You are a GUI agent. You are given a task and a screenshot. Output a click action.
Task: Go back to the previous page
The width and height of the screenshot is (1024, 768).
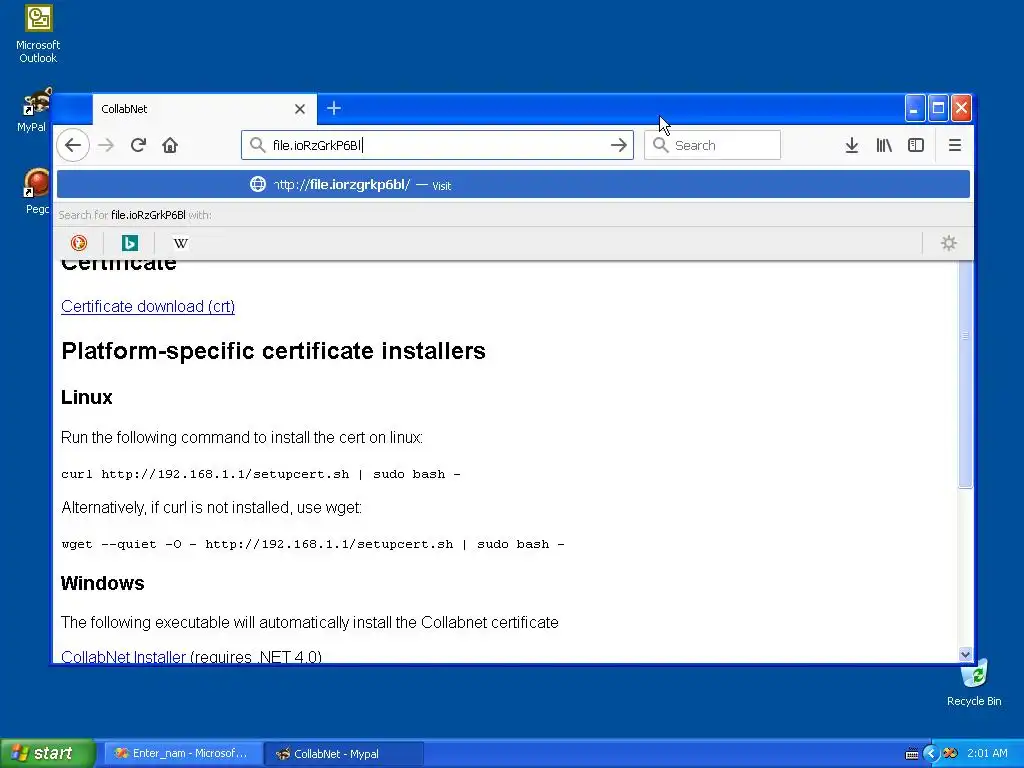73,145
